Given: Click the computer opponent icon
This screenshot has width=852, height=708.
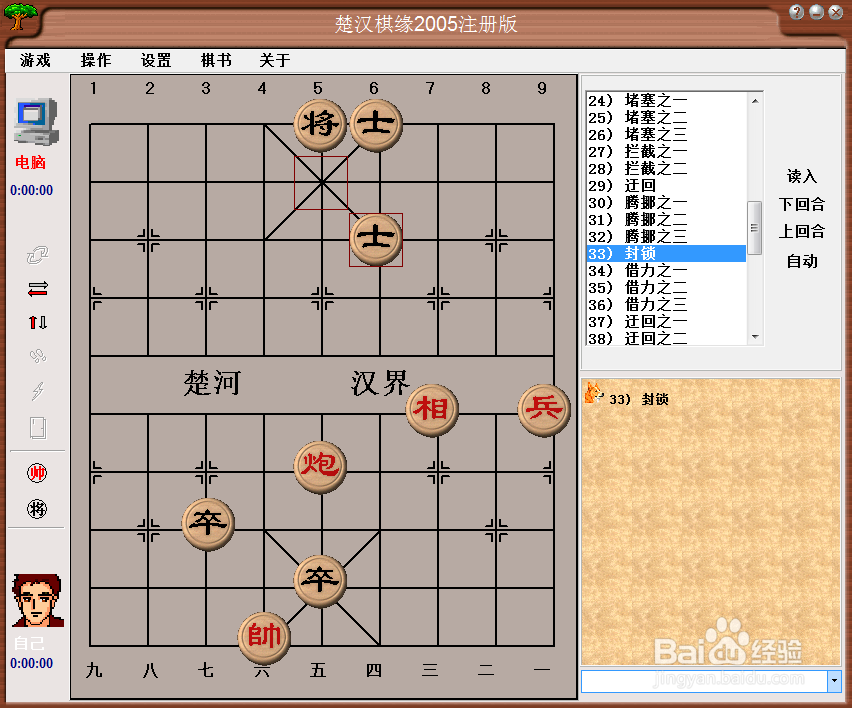Looking at the screenshot, I should [x=36, y=122].
